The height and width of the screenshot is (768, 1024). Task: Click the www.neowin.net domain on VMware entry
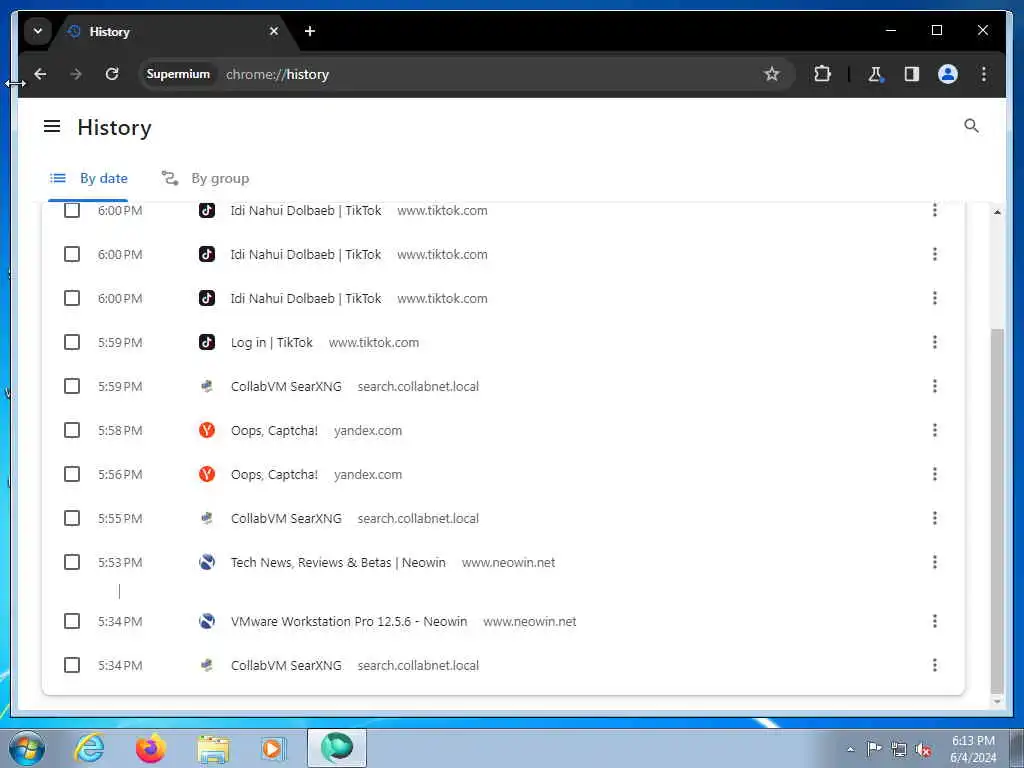(530, 621)
